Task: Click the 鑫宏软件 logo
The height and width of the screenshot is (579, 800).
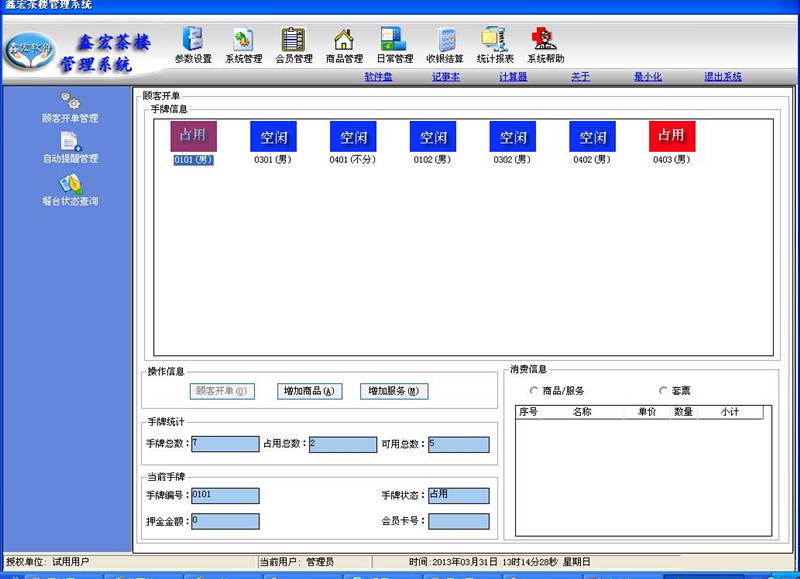Action: [x=30, y=52]
